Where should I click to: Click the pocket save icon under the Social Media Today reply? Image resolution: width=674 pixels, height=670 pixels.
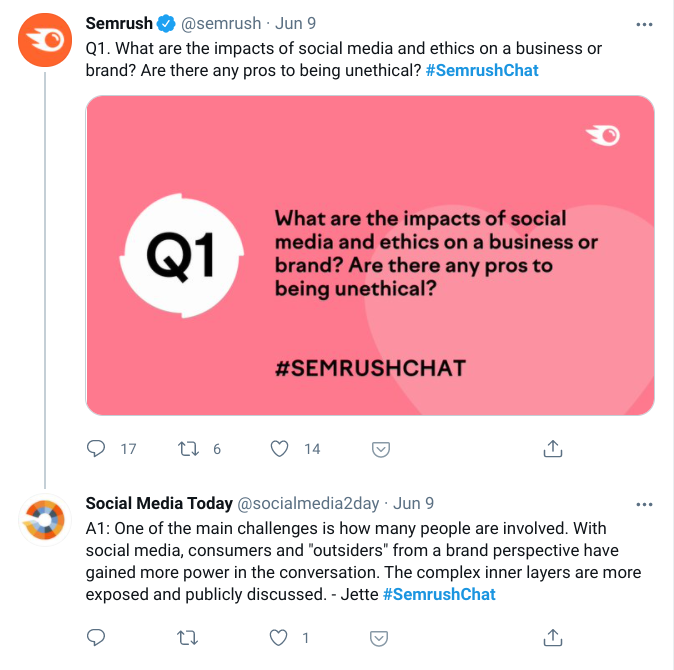click(x=380, y=637)
